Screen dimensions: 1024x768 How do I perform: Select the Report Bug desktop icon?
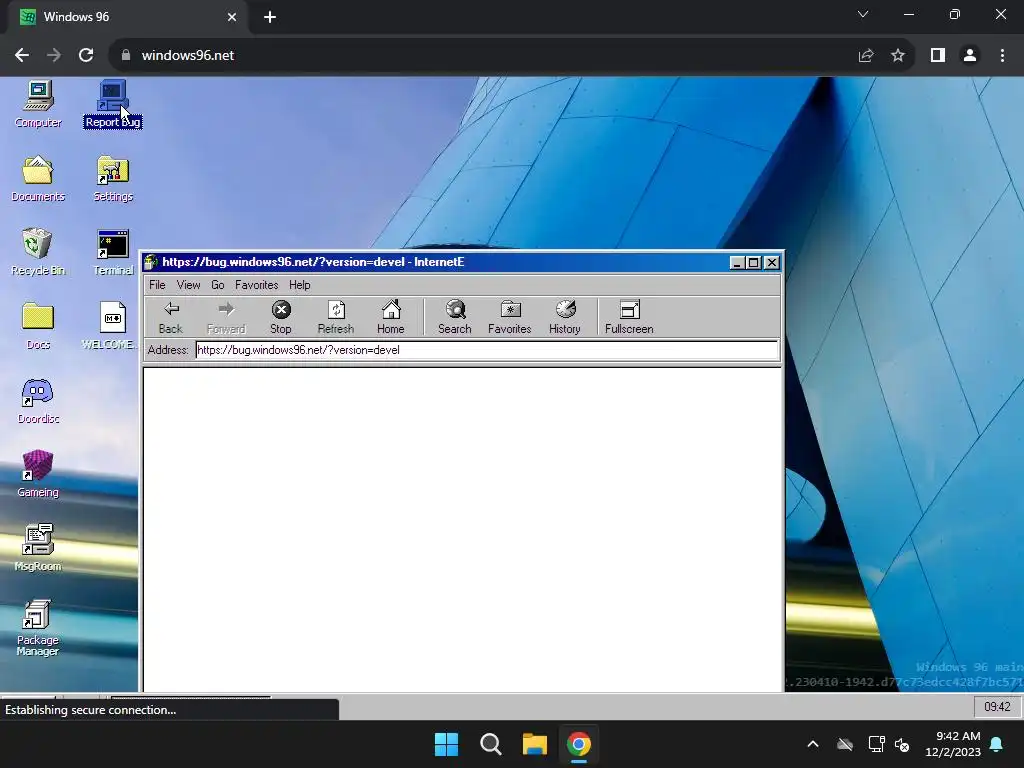pos(112,103)
